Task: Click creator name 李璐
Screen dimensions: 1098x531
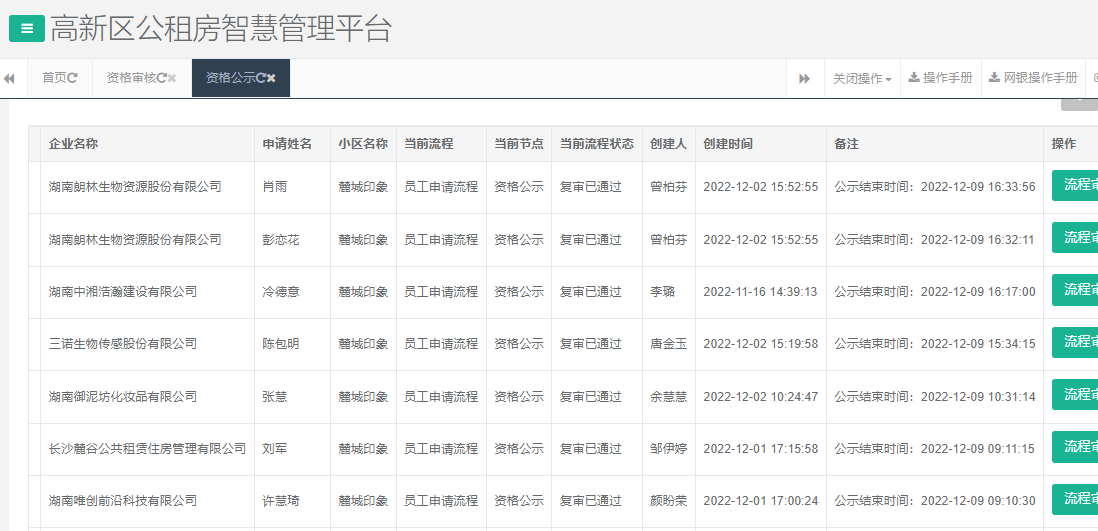Action: (662, 291)
